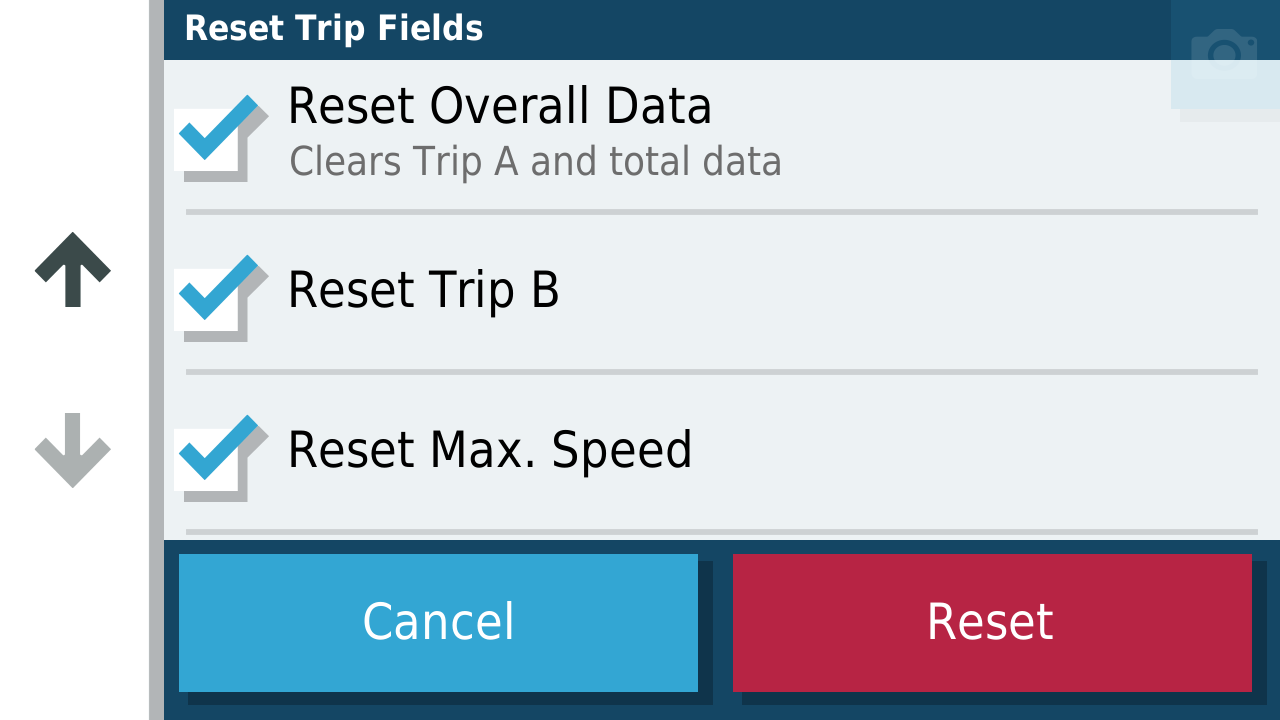
Task: Click 'Clears Trip A and total data' subtitle
Action: click(x=535, y=162)
